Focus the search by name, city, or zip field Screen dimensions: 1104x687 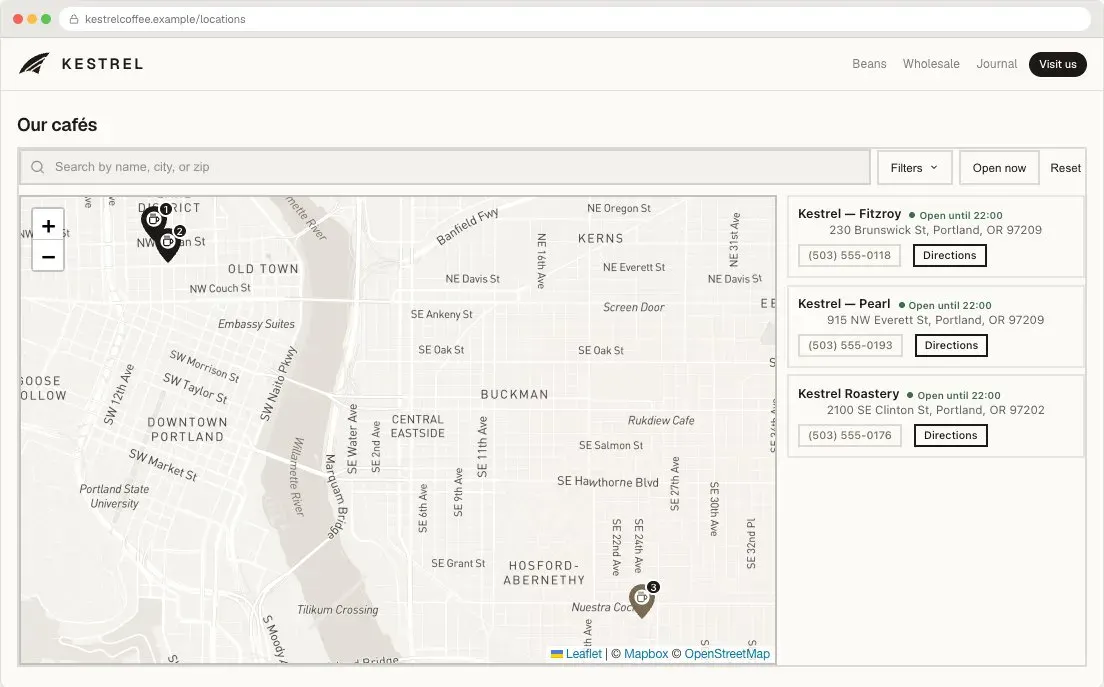coord(445,167)
